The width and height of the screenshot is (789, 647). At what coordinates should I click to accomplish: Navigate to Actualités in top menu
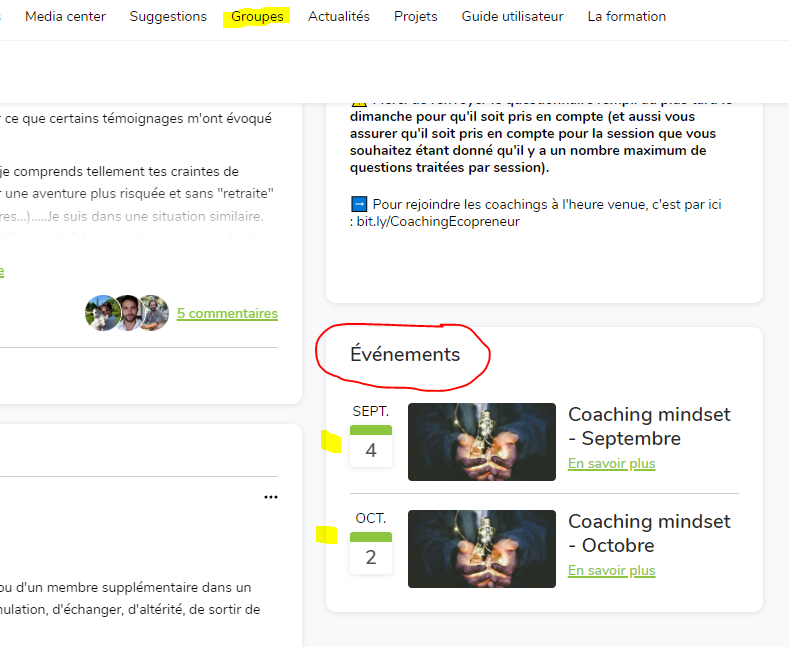click(338, 16)
